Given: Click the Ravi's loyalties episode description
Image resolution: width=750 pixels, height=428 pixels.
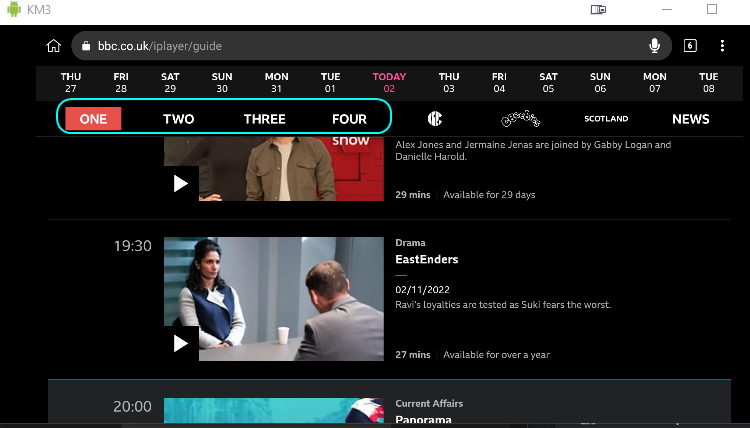Looking at the screenshot, I should [503, 305].
